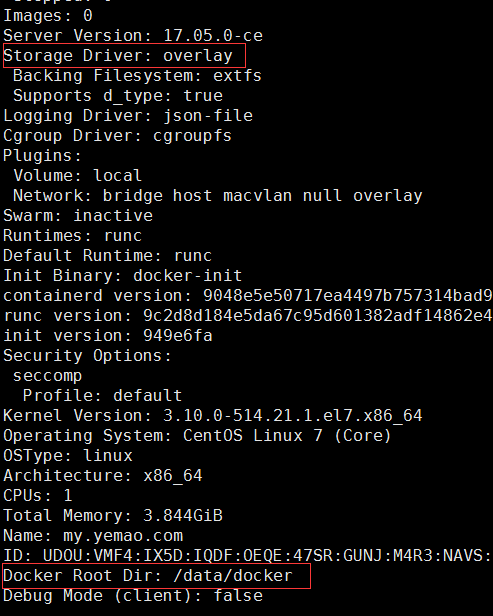Viewport: 493px width, 616px height.
Task: Click the seccomp security option line
Action: 48,376
